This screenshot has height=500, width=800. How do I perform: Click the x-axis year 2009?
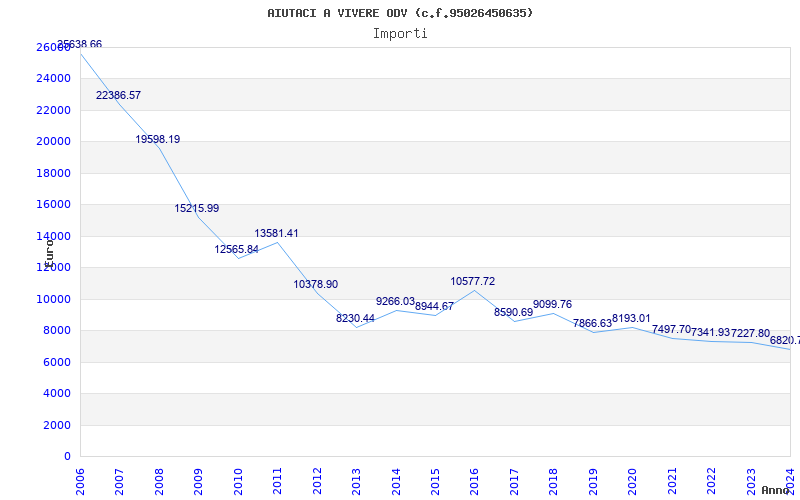pyautogui.click(x=198, y=481)
